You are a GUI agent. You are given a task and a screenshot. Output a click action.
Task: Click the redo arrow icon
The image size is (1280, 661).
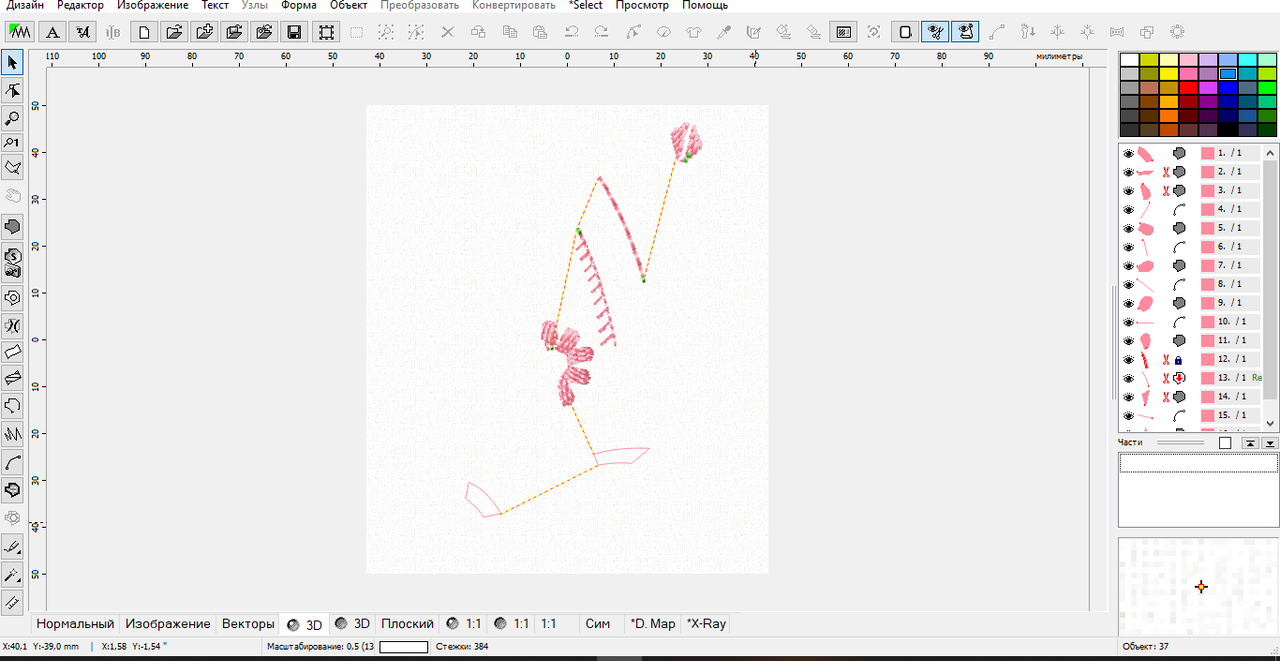pyautogui.click(x=601, y=32)
